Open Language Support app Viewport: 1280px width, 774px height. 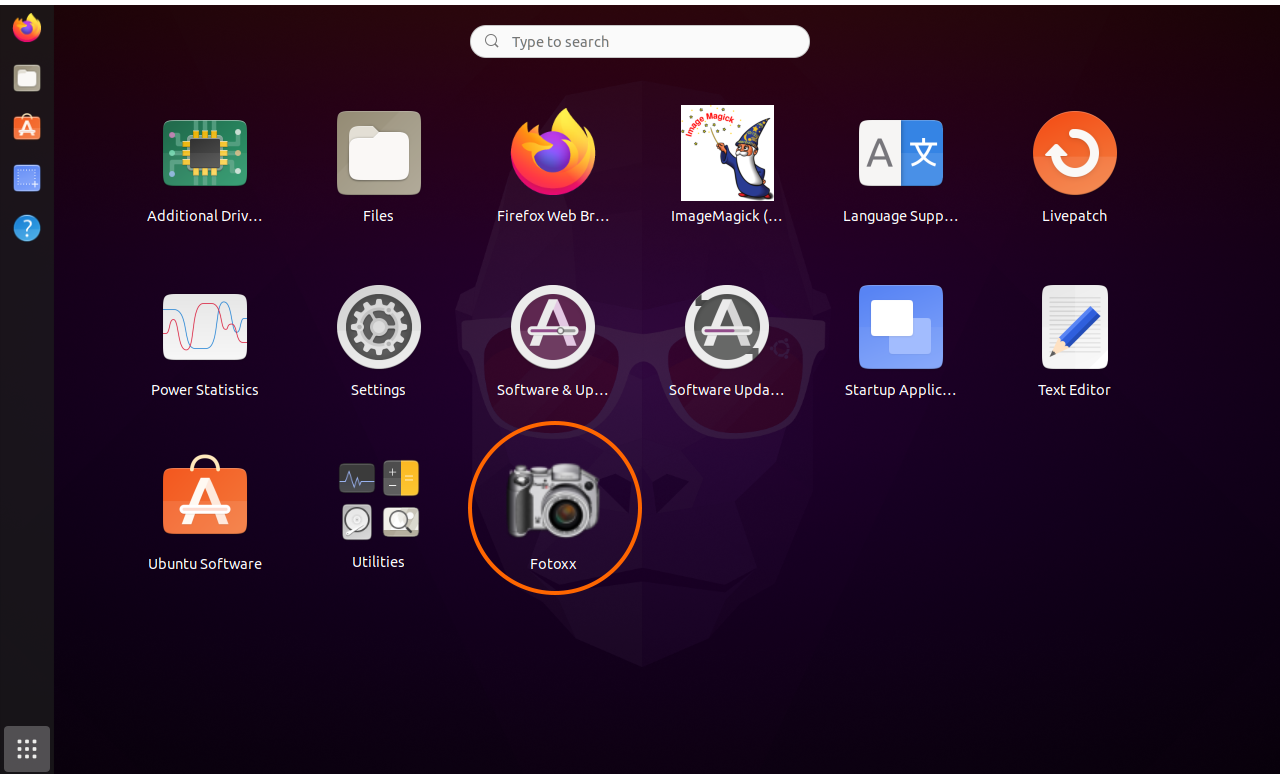(901, 153)
